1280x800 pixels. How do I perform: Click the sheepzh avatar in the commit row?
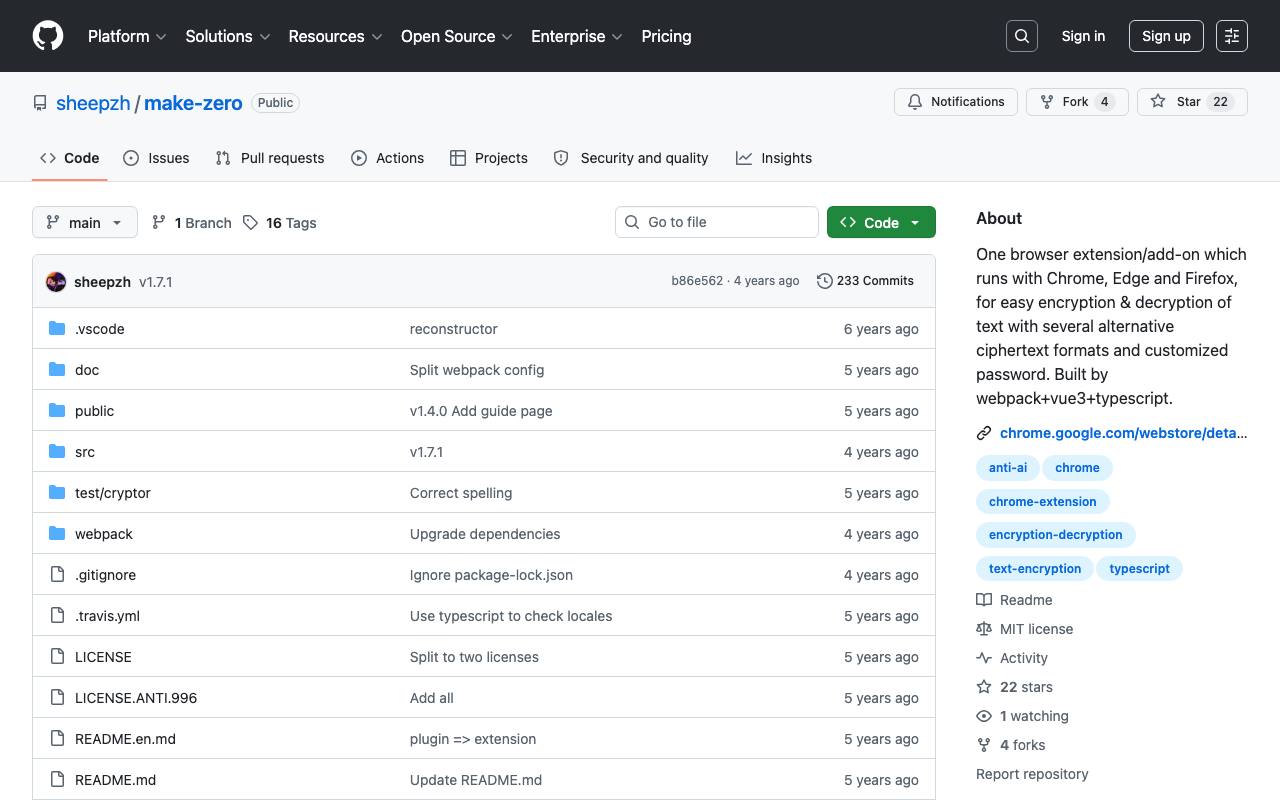click(56, 282)
